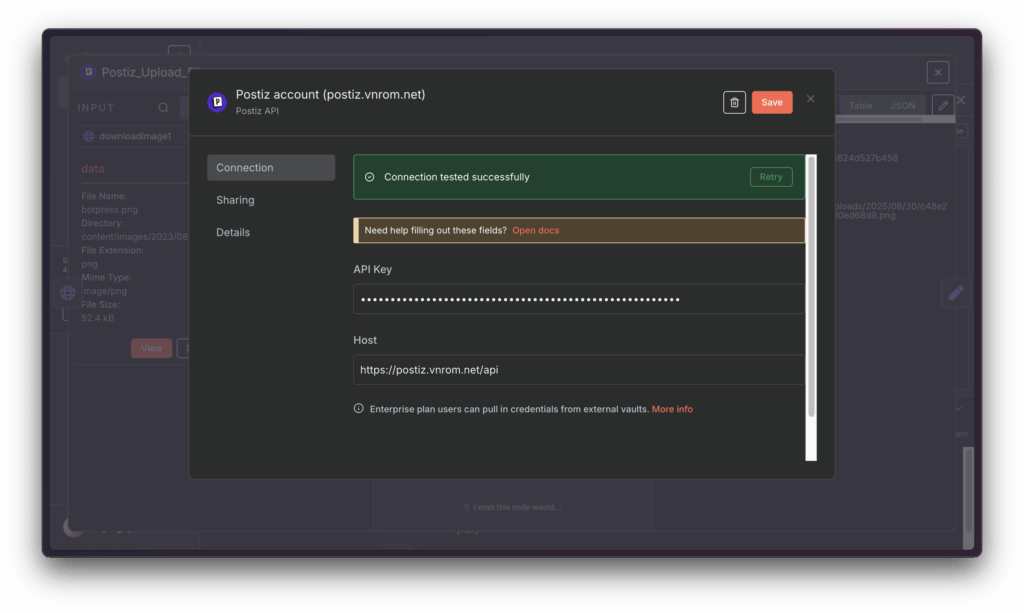Viewport: 1024px width, 613px height.
Task: Close background node panel with top X
Action: click(938, 72)
